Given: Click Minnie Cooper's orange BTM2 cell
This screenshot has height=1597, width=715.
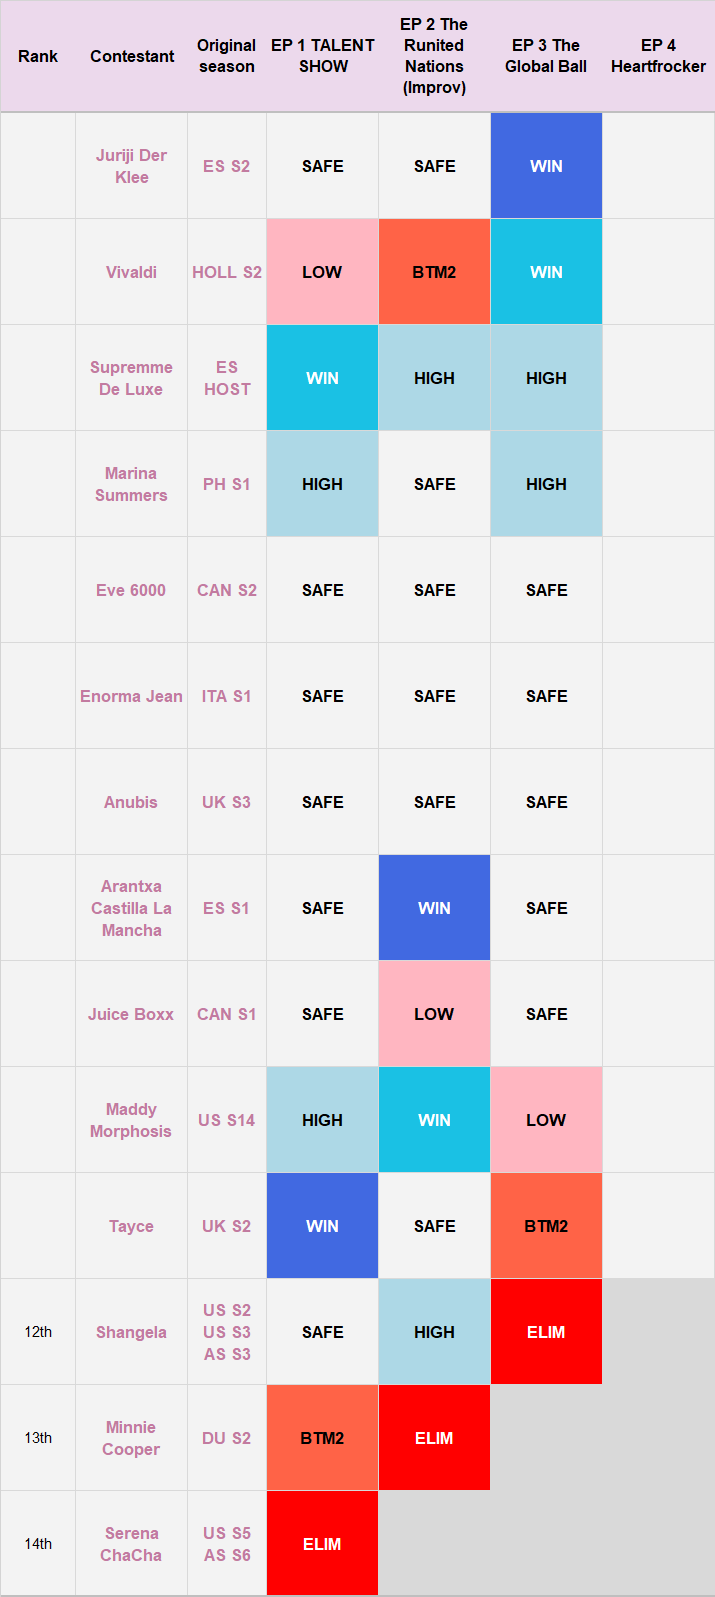Looking at the screenshot, I should pos(322,1438).
